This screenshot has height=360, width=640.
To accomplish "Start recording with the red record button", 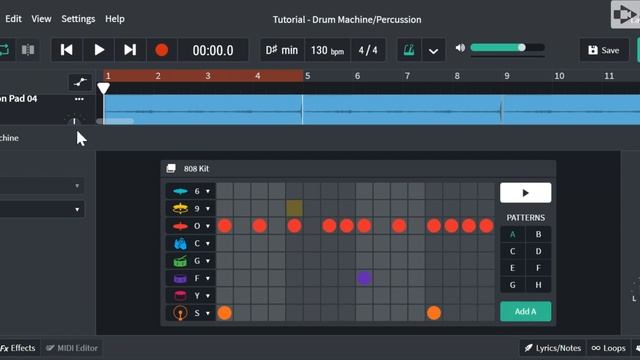I will [162, 50].
